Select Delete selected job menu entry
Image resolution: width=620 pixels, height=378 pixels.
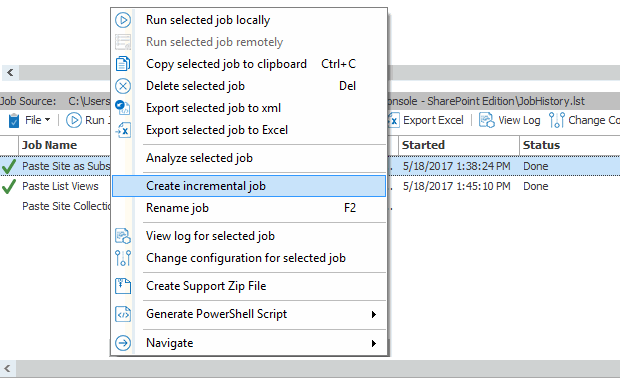click(249, 86)
